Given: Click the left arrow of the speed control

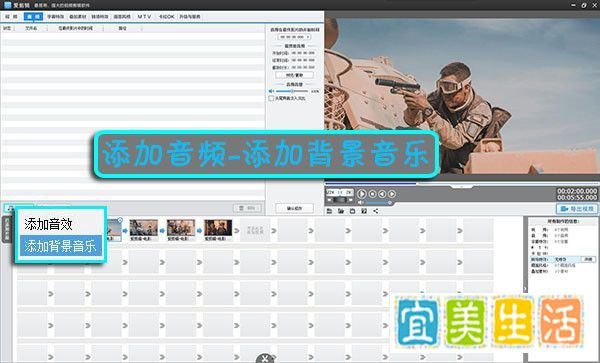Looking at the screenshot, I should pyautogui.click(x=329, y=200).
